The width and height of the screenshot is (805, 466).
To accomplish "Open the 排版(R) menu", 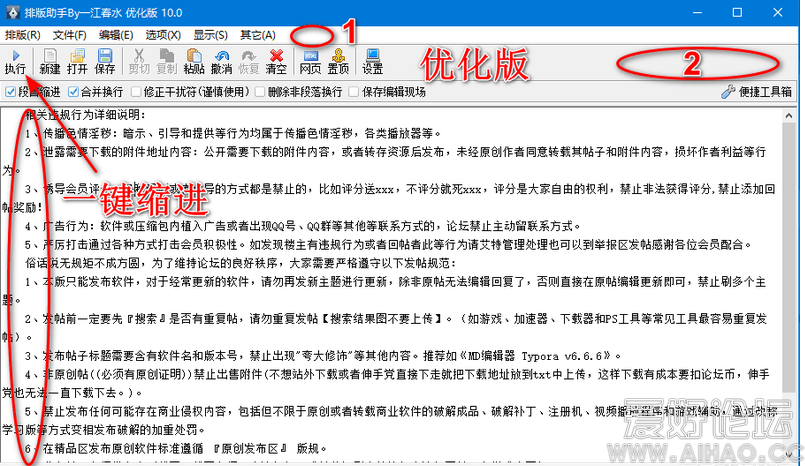I will pos(22,35).
